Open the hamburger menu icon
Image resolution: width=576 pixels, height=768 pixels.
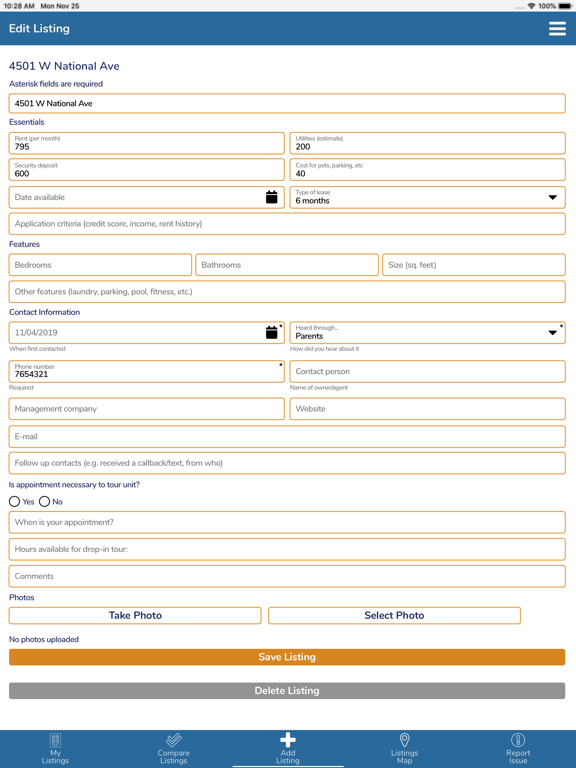[x=557, y=28]
